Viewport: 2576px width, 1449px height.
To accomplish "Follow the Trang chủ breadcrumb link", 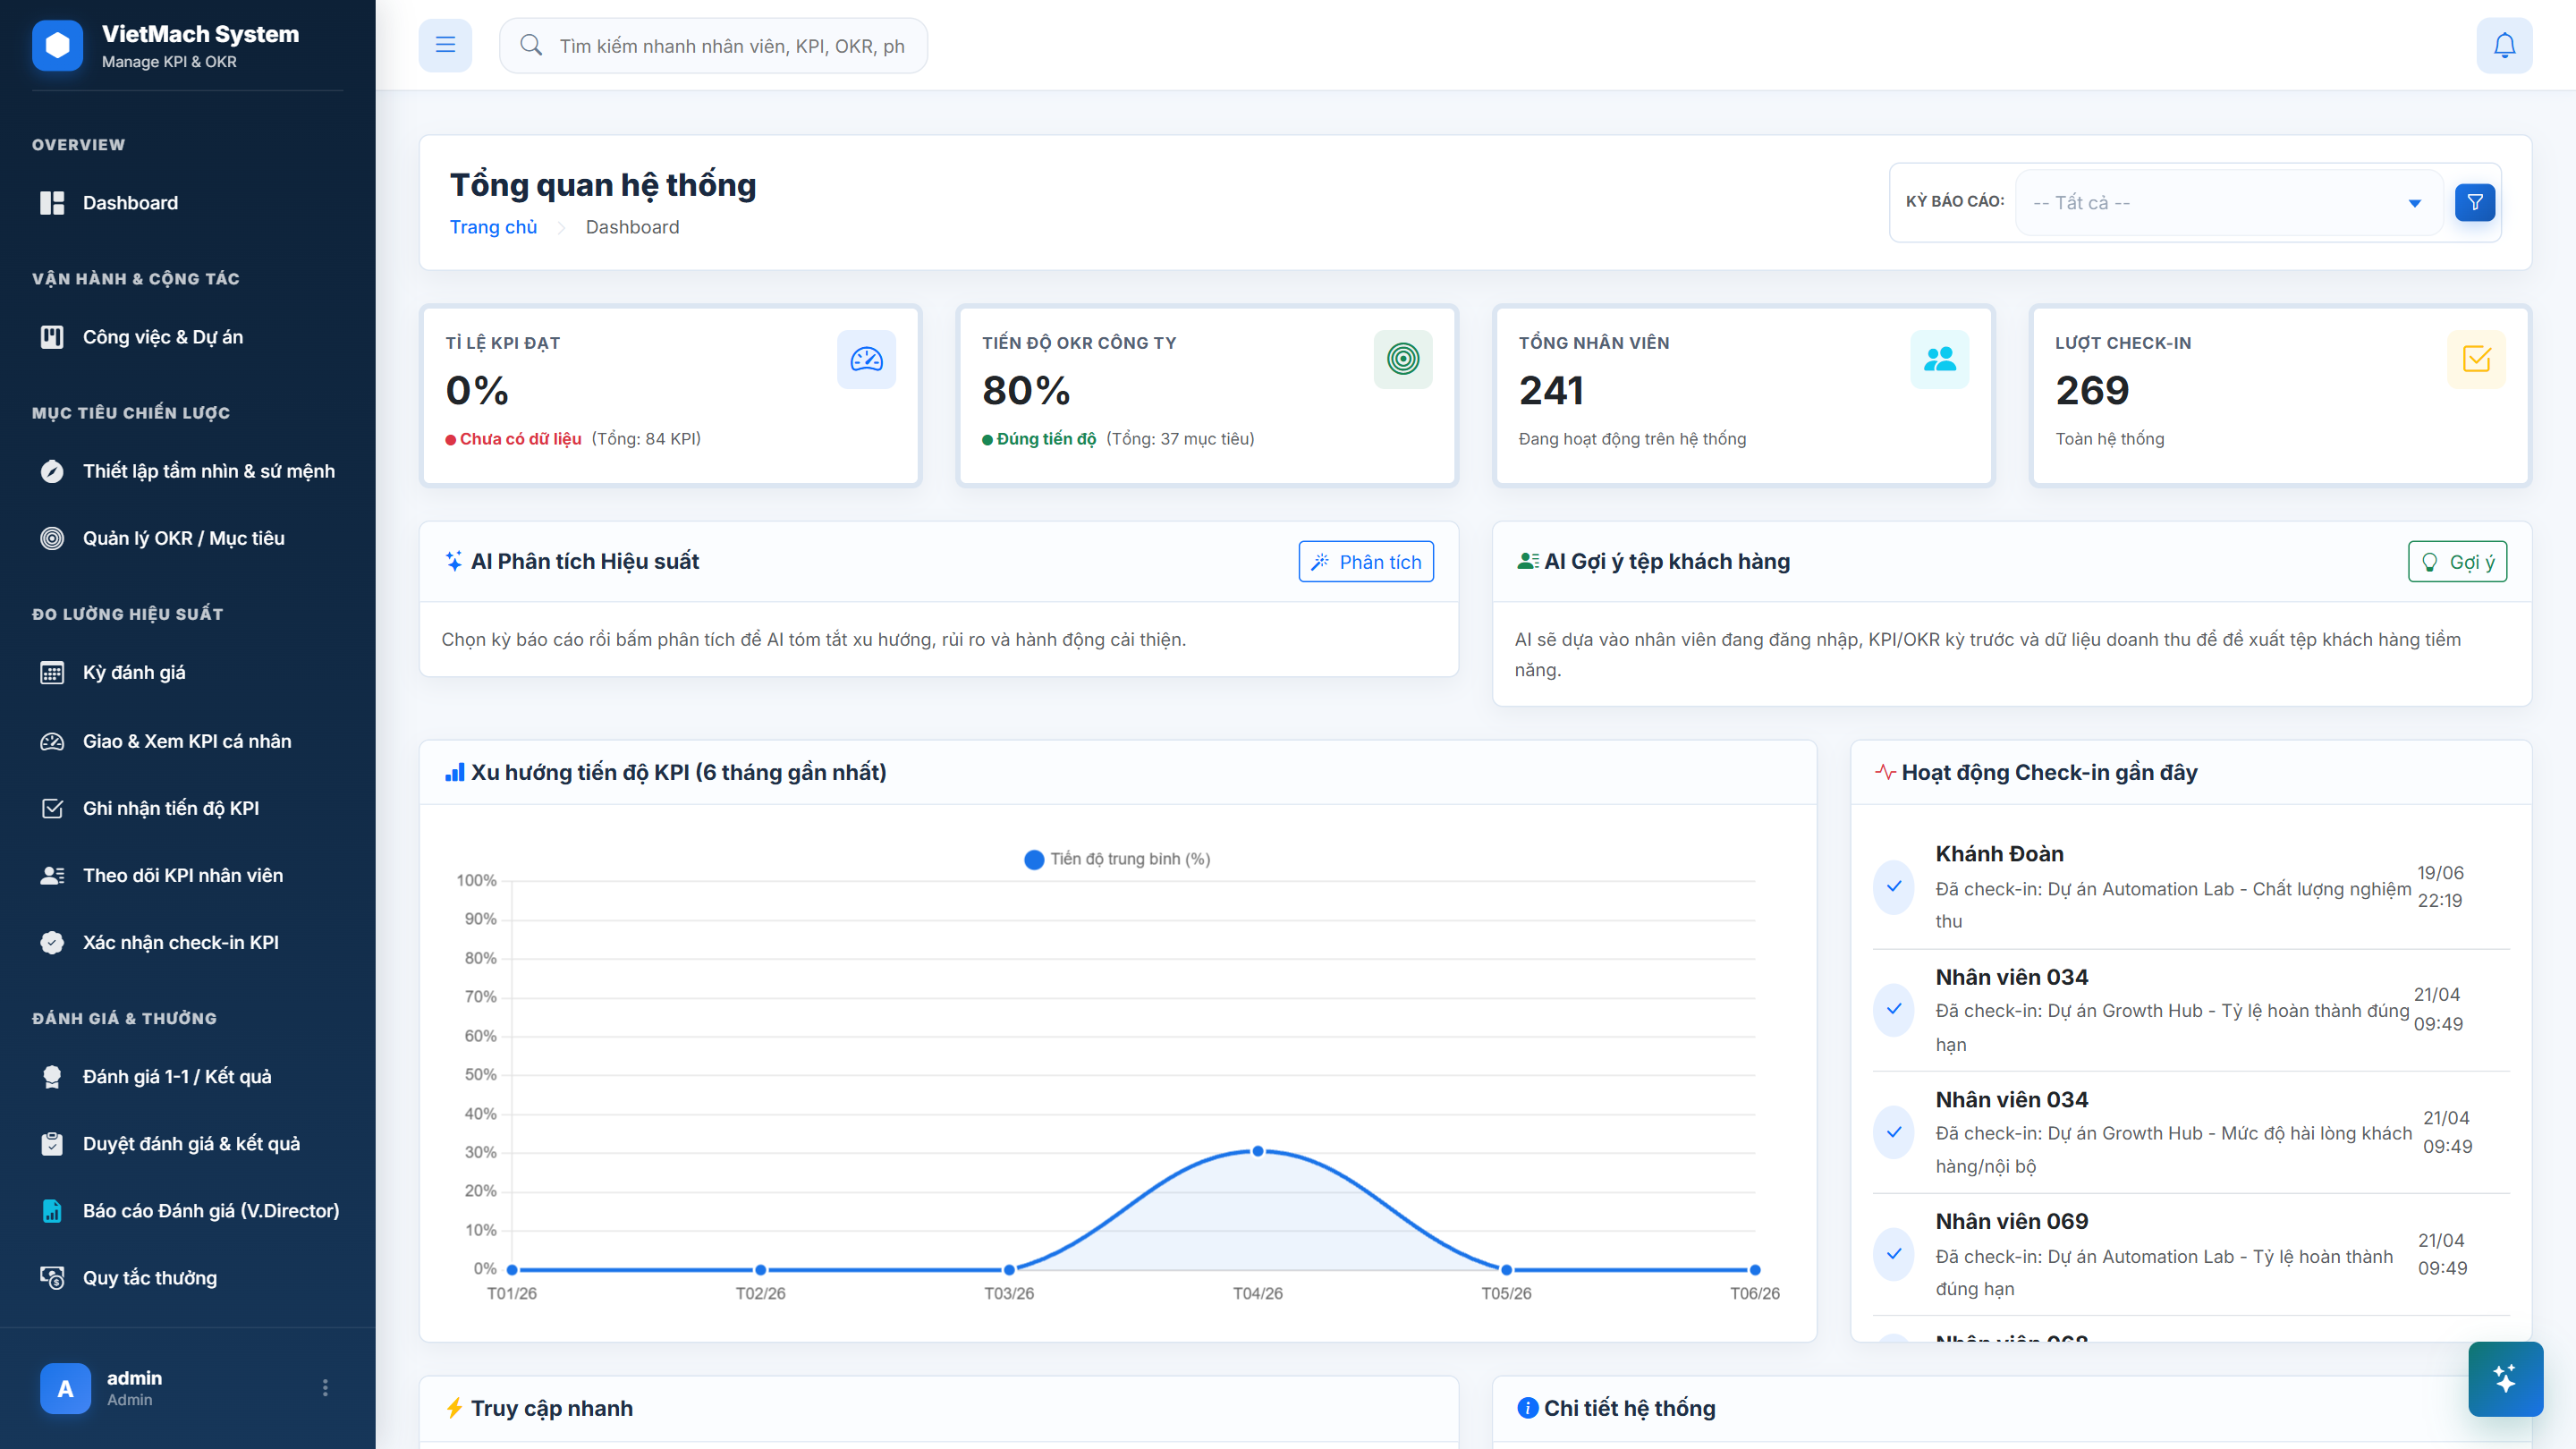I will click(x=493, y=227).
